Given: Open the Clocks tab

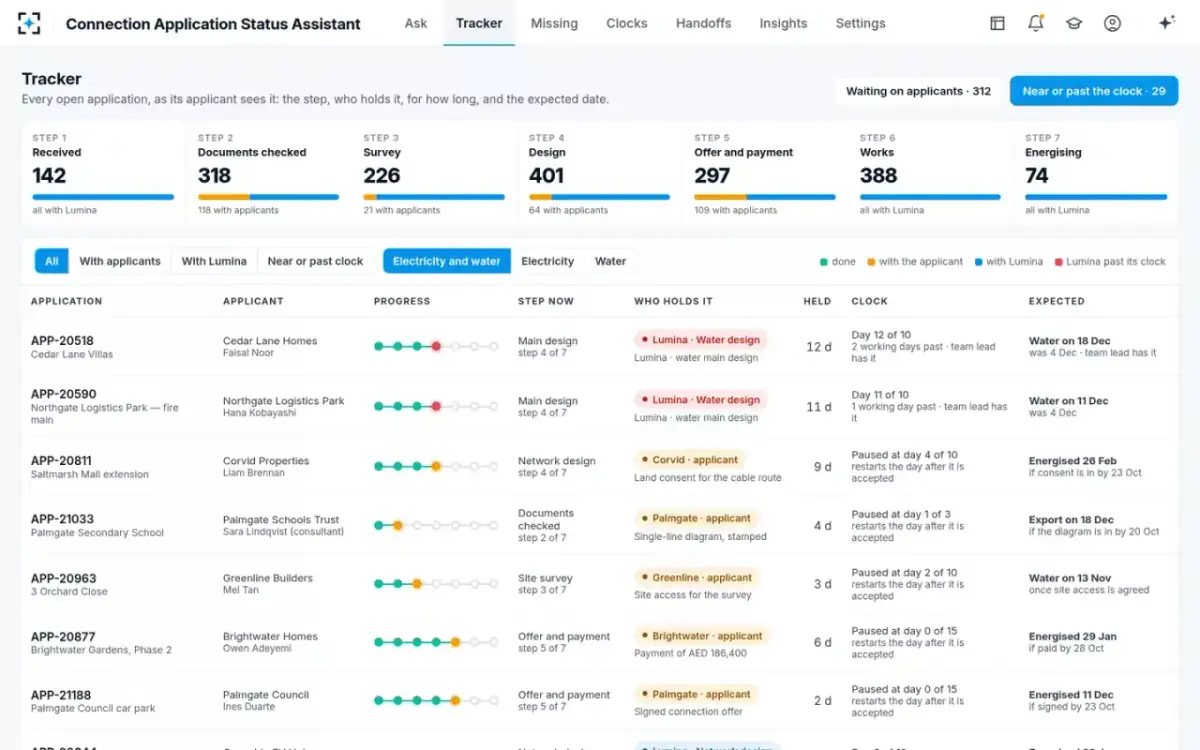Looking at the screenshot, I should point(627,23).
